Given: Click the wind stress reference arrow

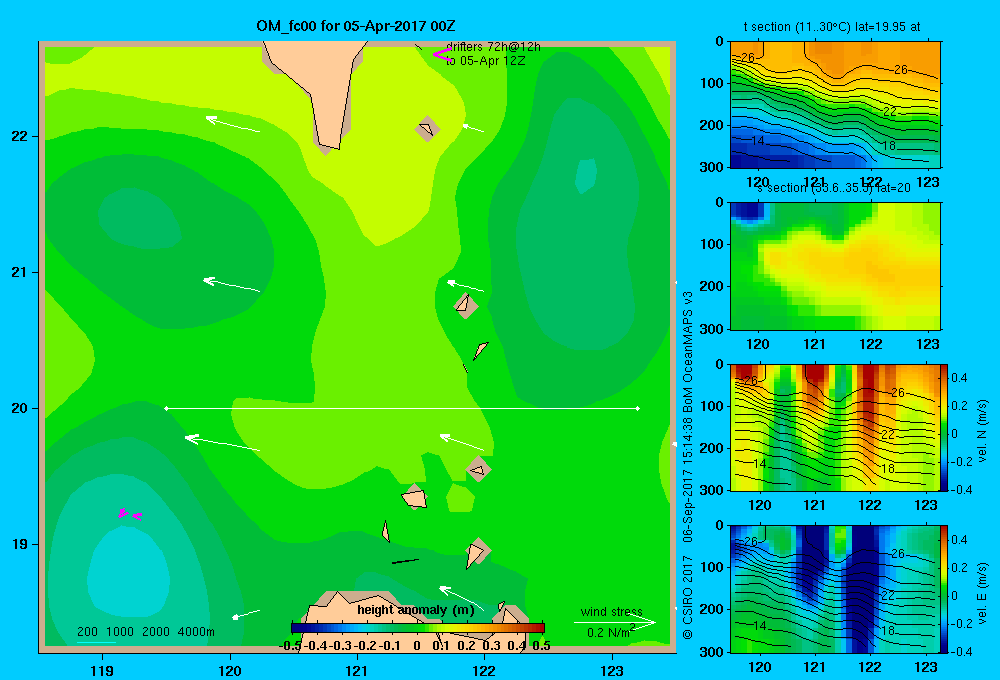Looking at the screenshot, I should (614, 623).
